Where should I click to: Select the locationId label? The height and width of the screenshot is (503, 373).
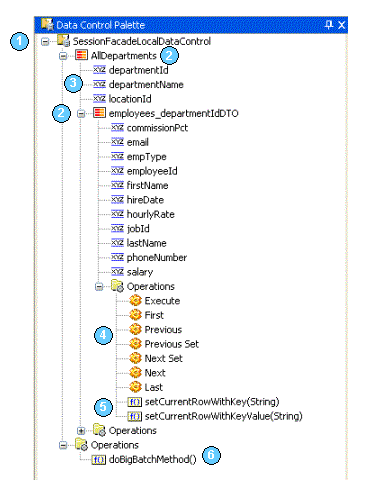pos(130,99)
